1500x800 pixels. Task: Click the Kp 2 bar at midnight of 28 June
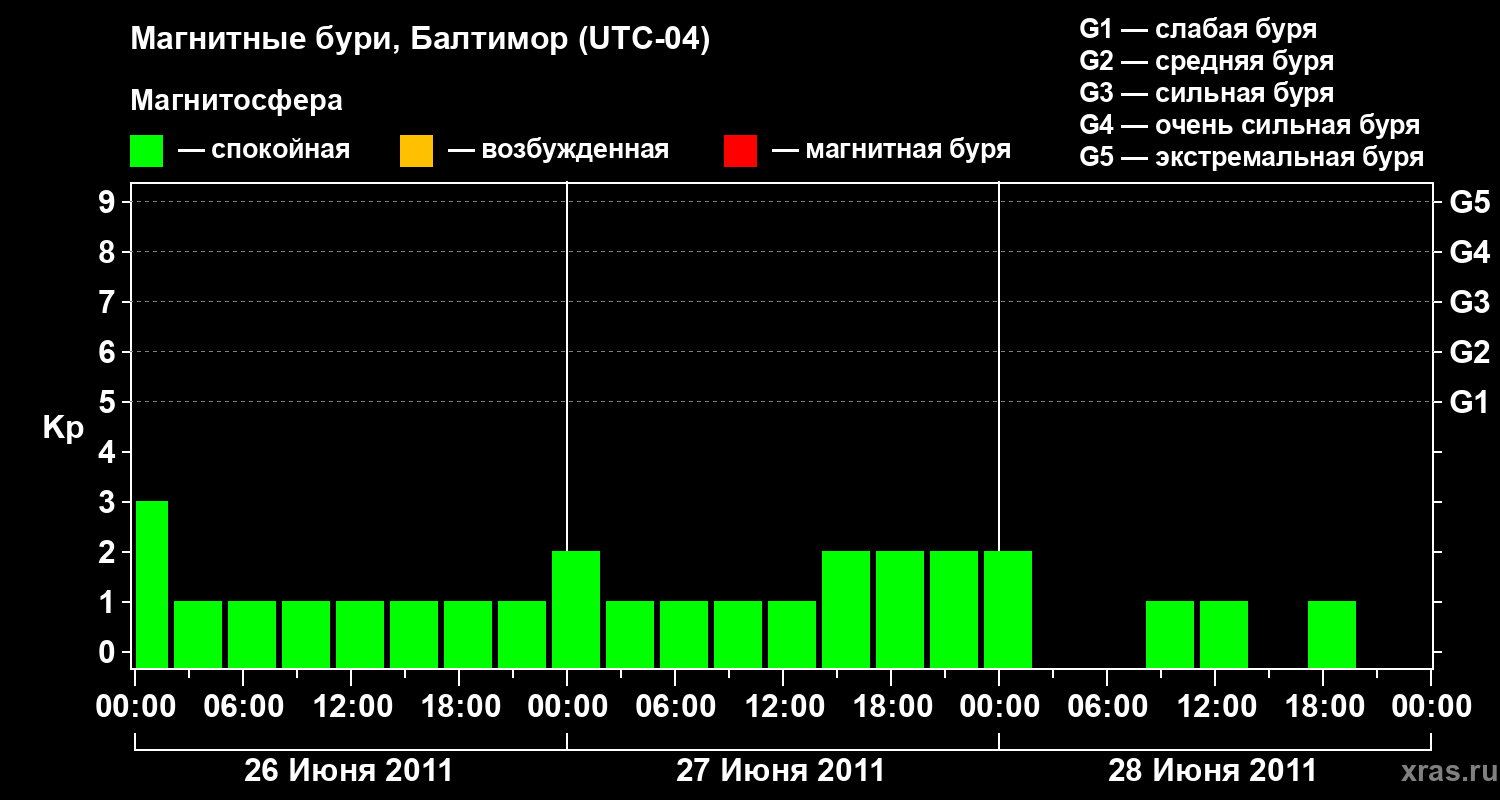point(1008,609)
